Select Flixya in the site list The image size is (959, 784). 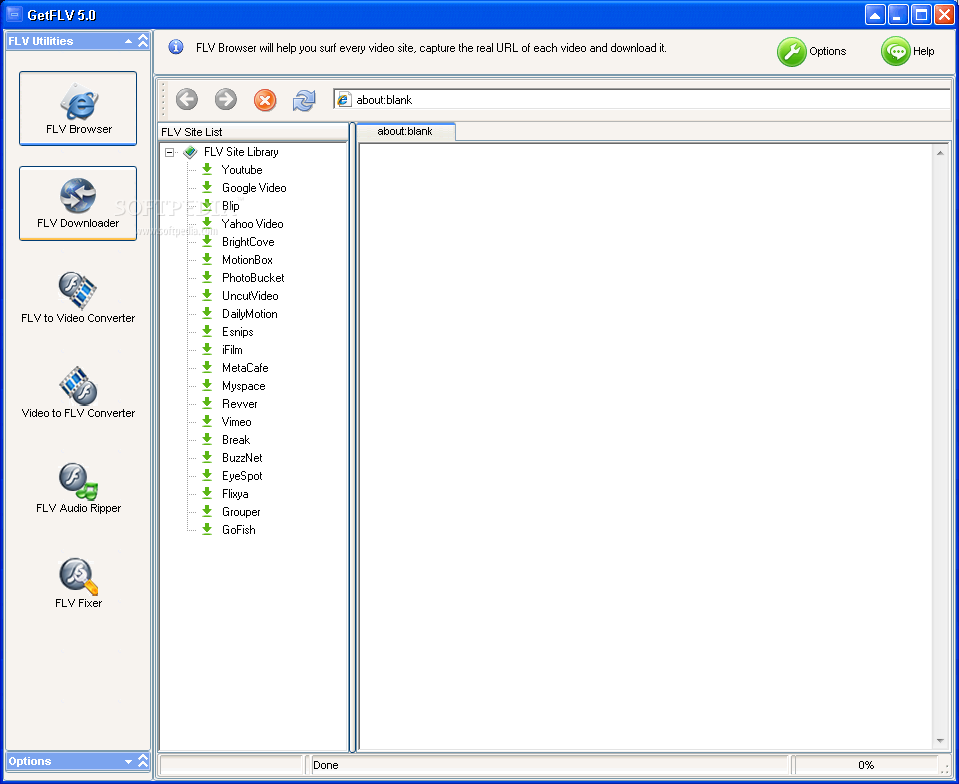pyautogui.click(x=235, y=494)
